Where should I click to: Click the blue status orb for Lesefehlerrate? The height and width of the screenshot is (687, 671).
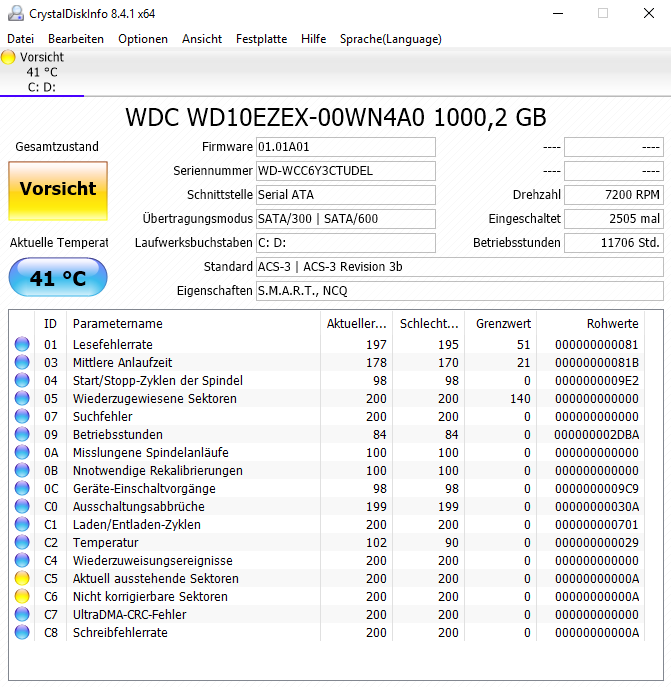22,344
